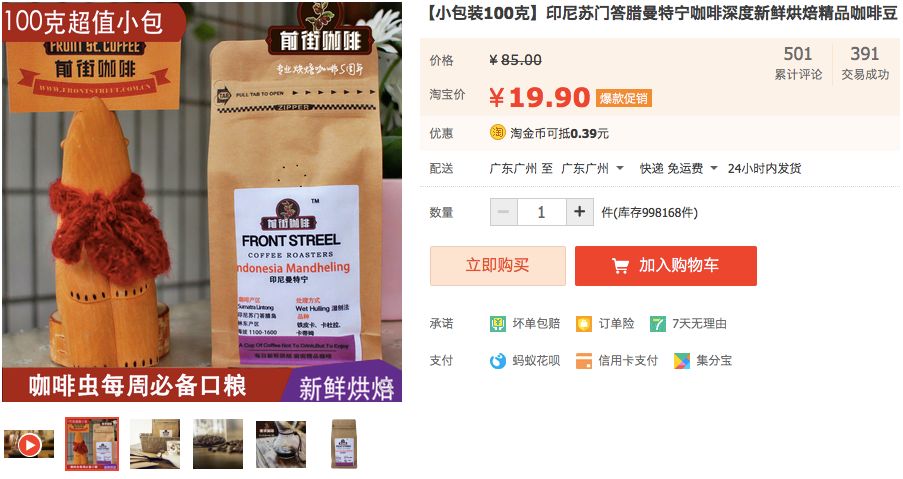Screen dimensions: 903x479
Task: Click the 蚂蚁花呗 payment icon
Action: (x=498, y=361)
